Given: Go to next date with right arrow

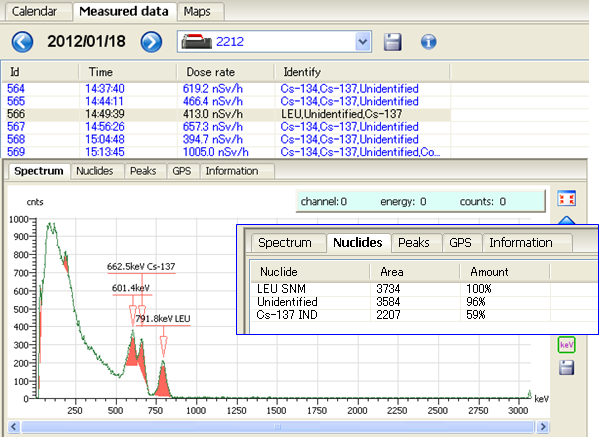Looking at the screenshot, I should click(151, 42).
